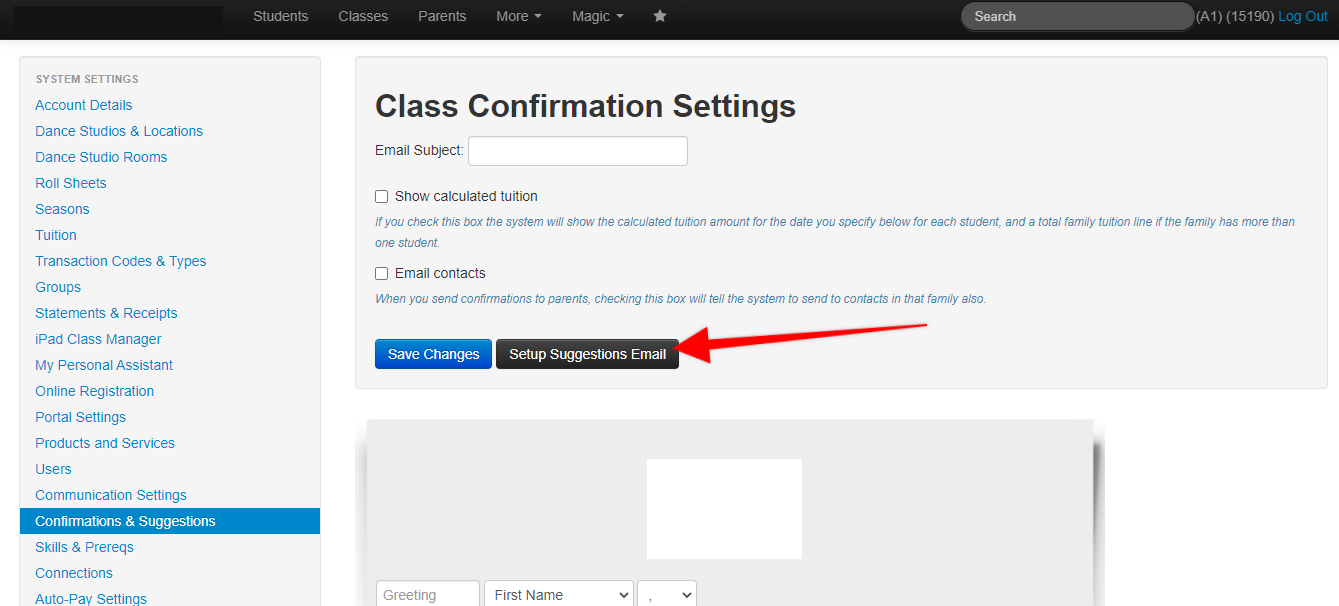Image resolution: width=1339 pixels, height=606 pixels.
Task: Open Communication Settings
Action: pyautogui.click(x=111, y=495)
